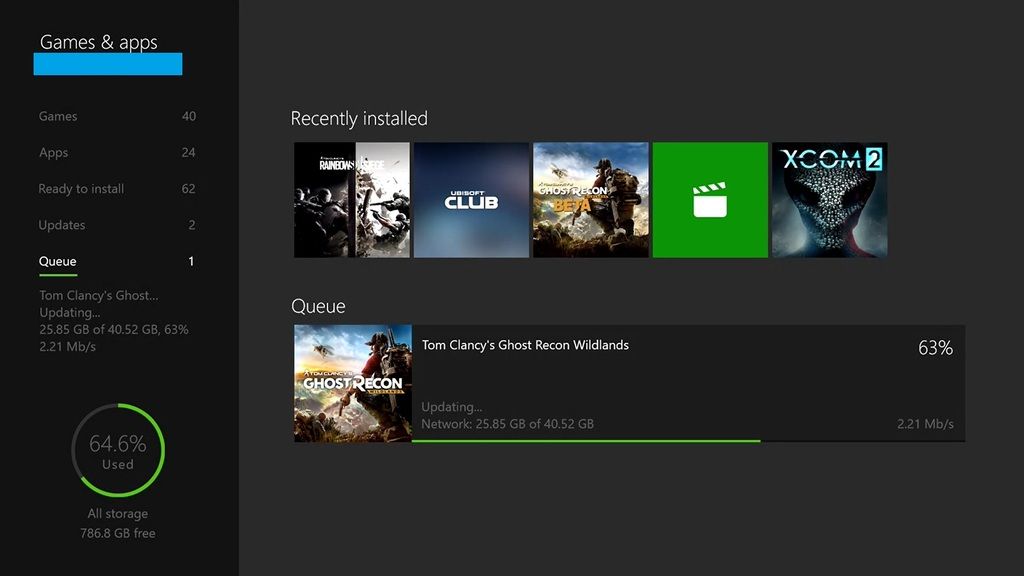
Task: Click the Network 25.85 GB of 40.52 GB text
Action: point(507,424)
